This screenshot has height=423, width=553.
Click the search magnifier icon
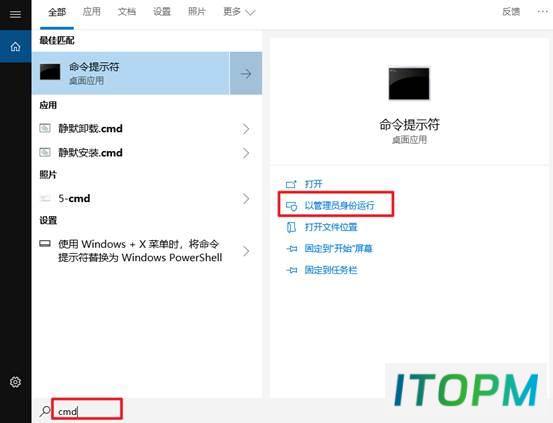[45, 411]
